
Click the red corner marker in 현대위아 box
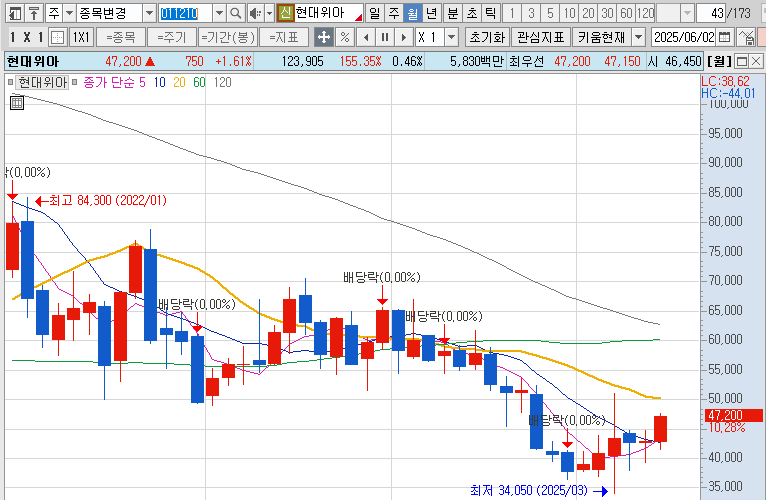pyautogui.click(x=359, y=18)
